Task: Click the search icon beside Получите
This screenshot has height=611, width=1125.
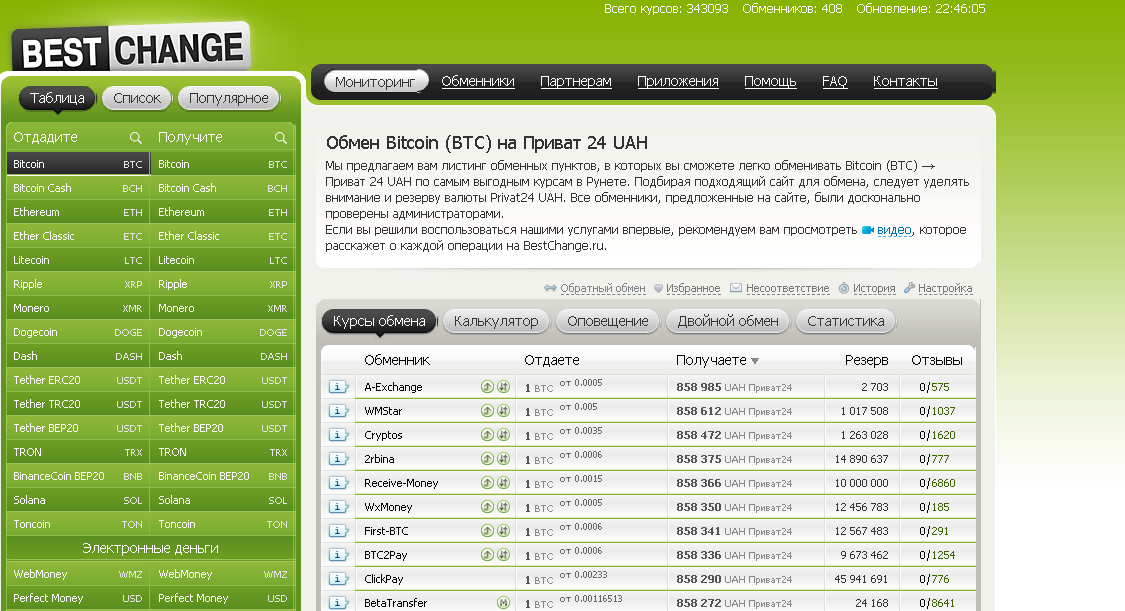Action: (281, 138)
